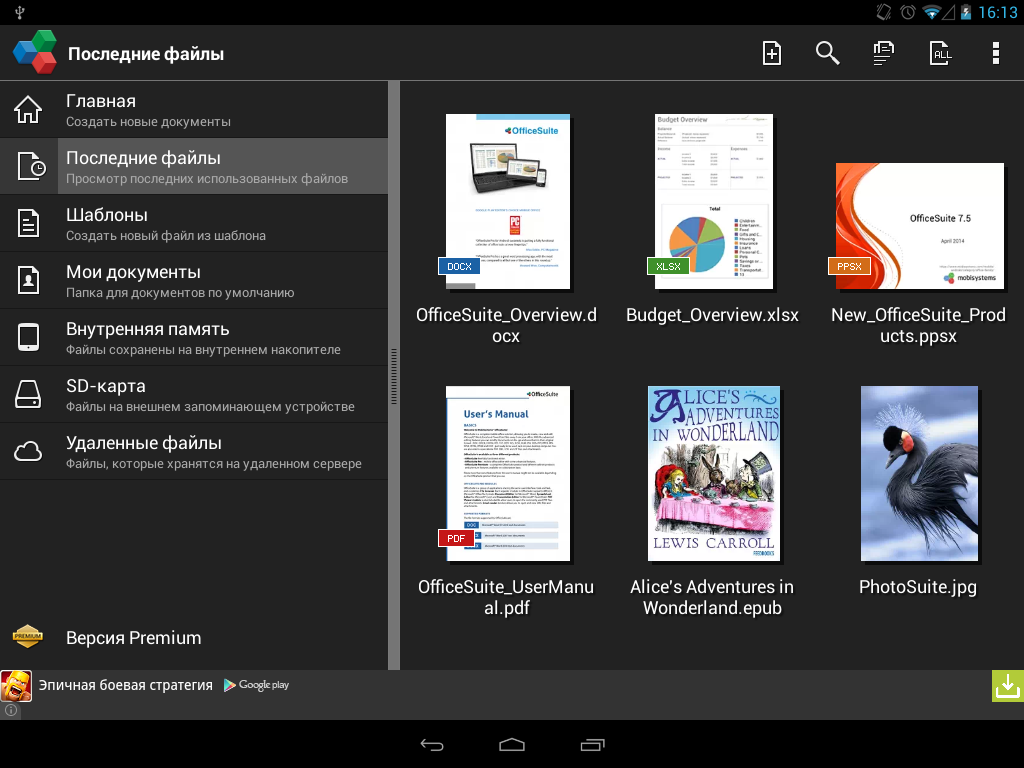Select Последние файлы in sidebar
This screenshot has height=768, width=1024.
click(x=194, y=167)
